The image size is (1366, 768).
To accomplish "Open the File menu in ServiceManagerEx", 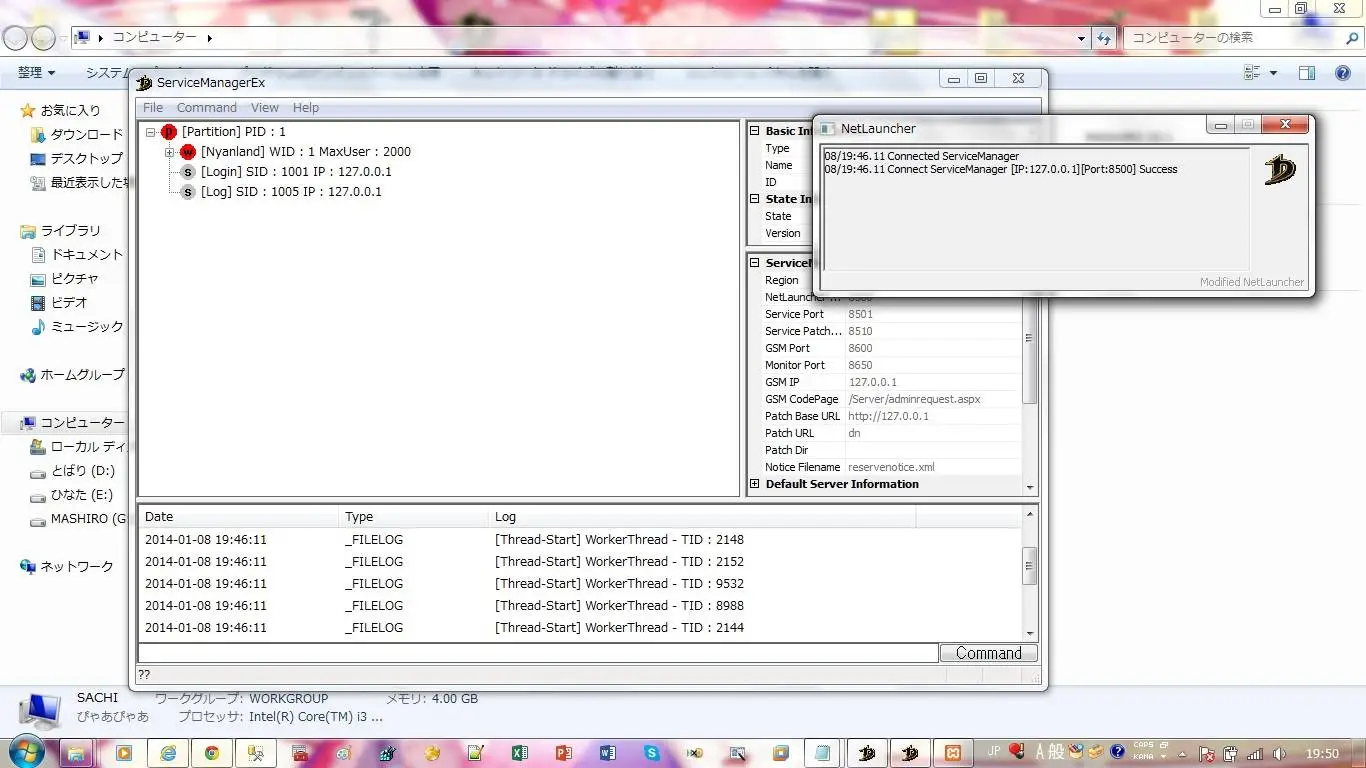I will [153, 108].
